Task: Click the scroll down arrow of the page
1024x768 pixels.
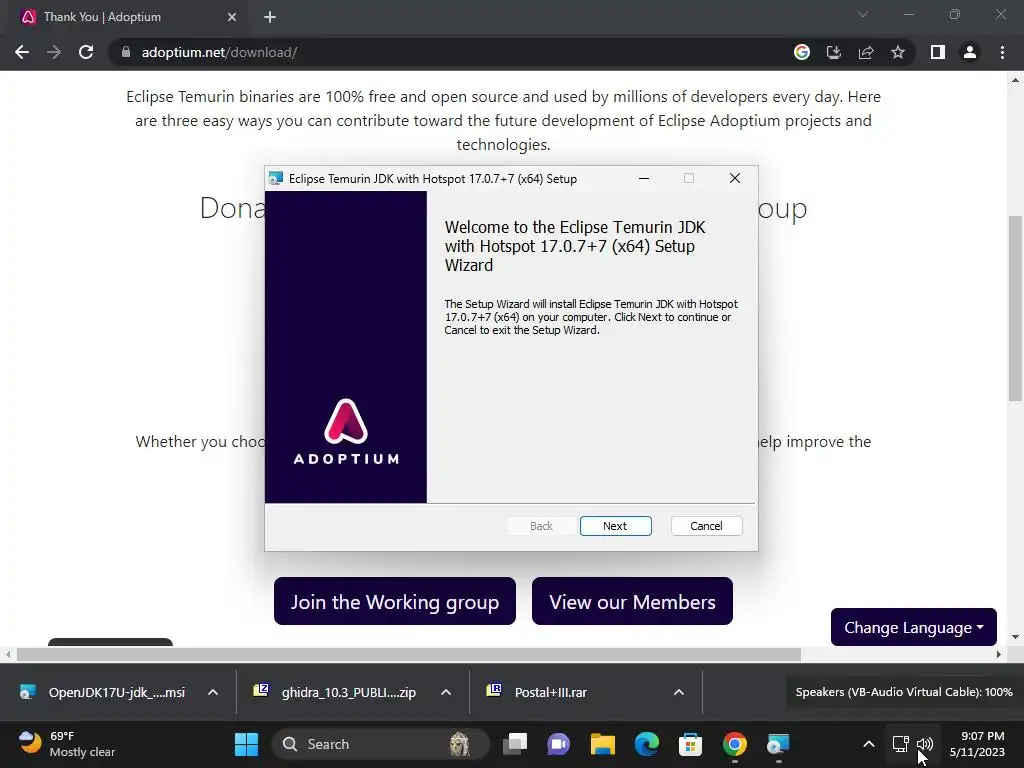Action: [x=1016, y=637]
